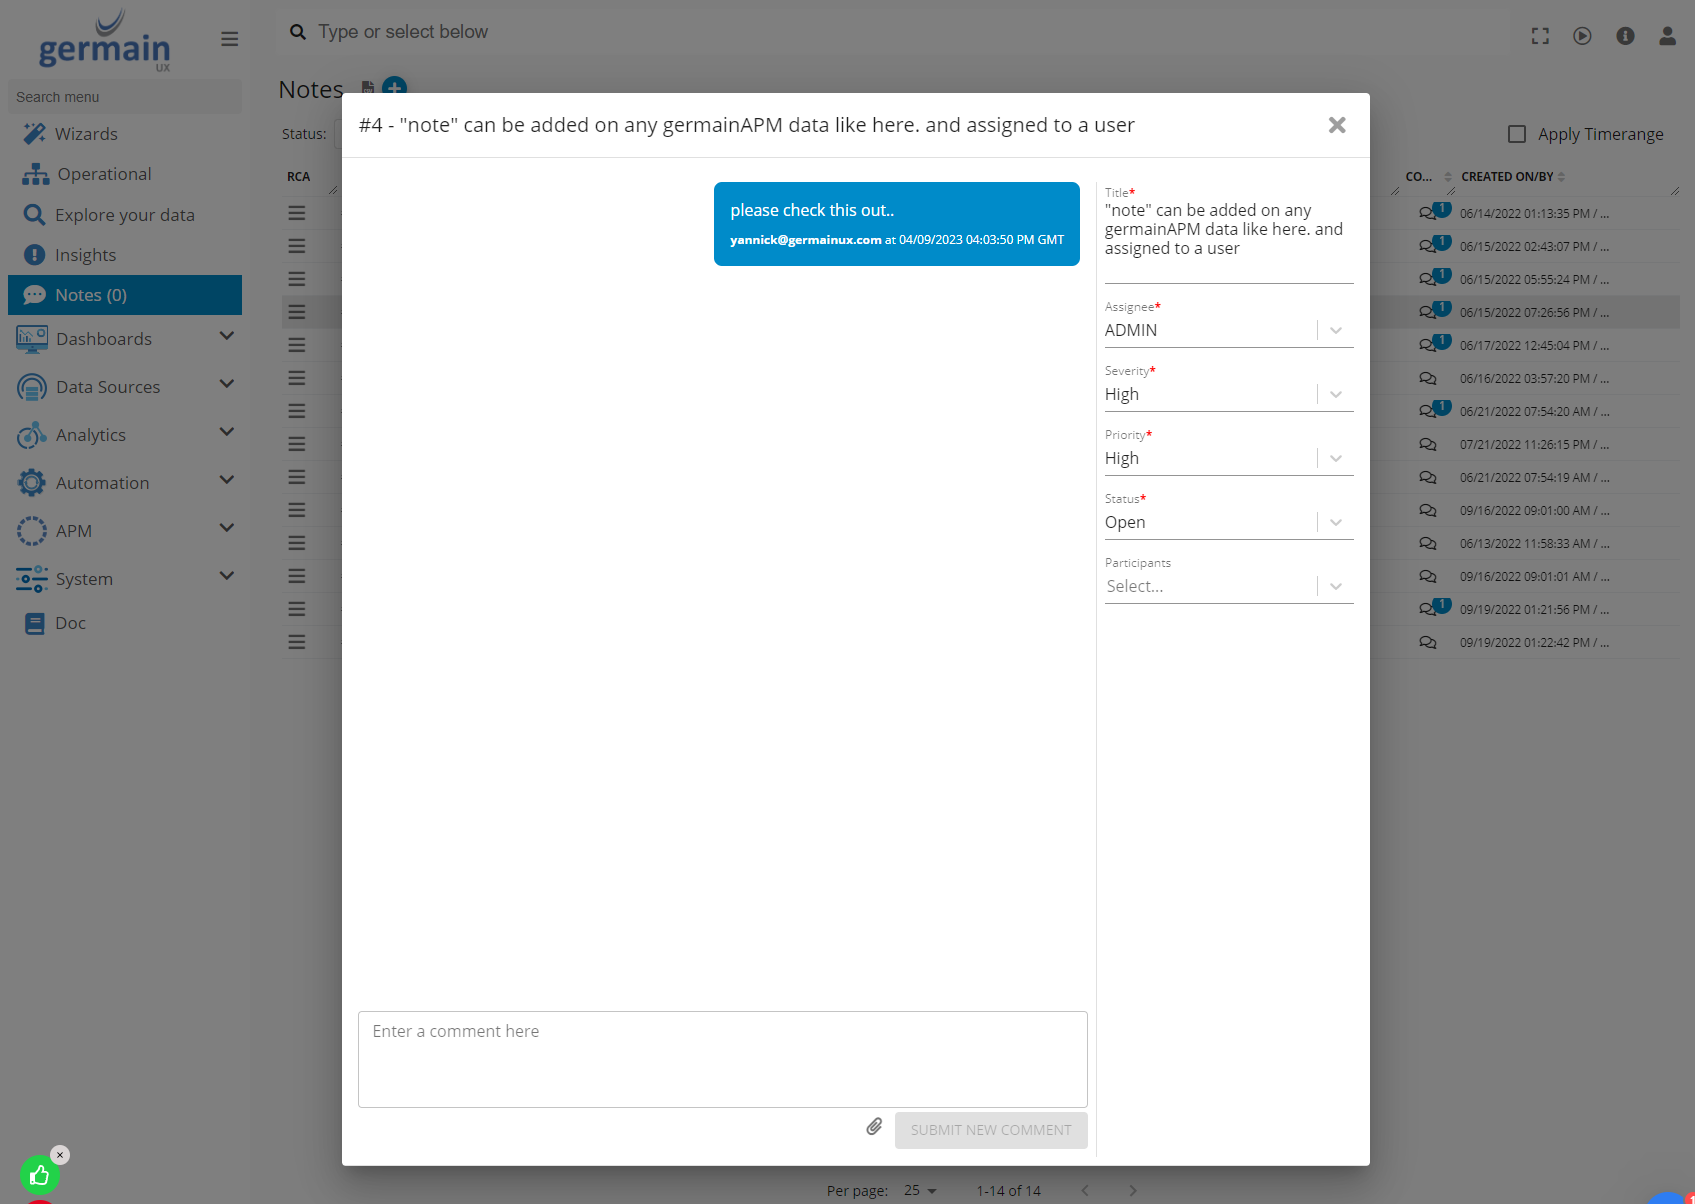The image size is (1695, 1204).
Task: Open the user profile icon
Action: pos(1667,36)
